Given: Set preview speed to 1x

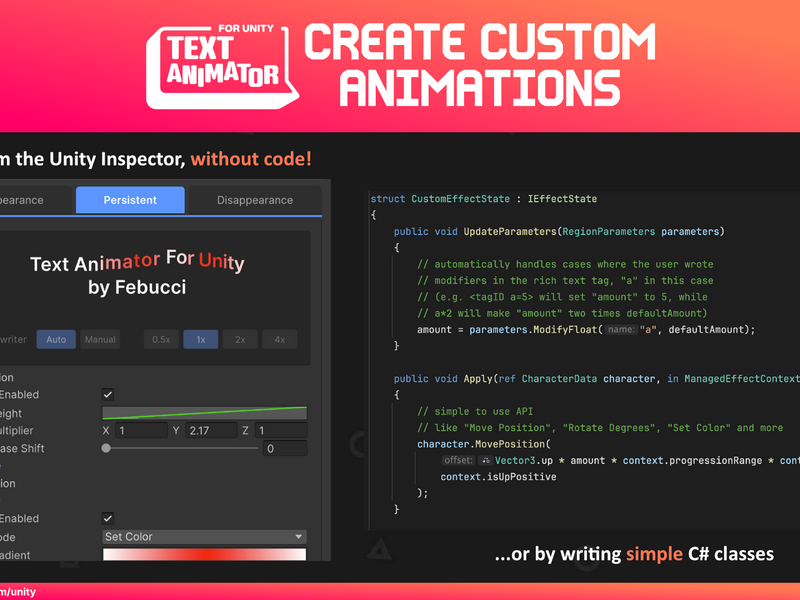Looking at the screenshot, I should tap(201, 339).
